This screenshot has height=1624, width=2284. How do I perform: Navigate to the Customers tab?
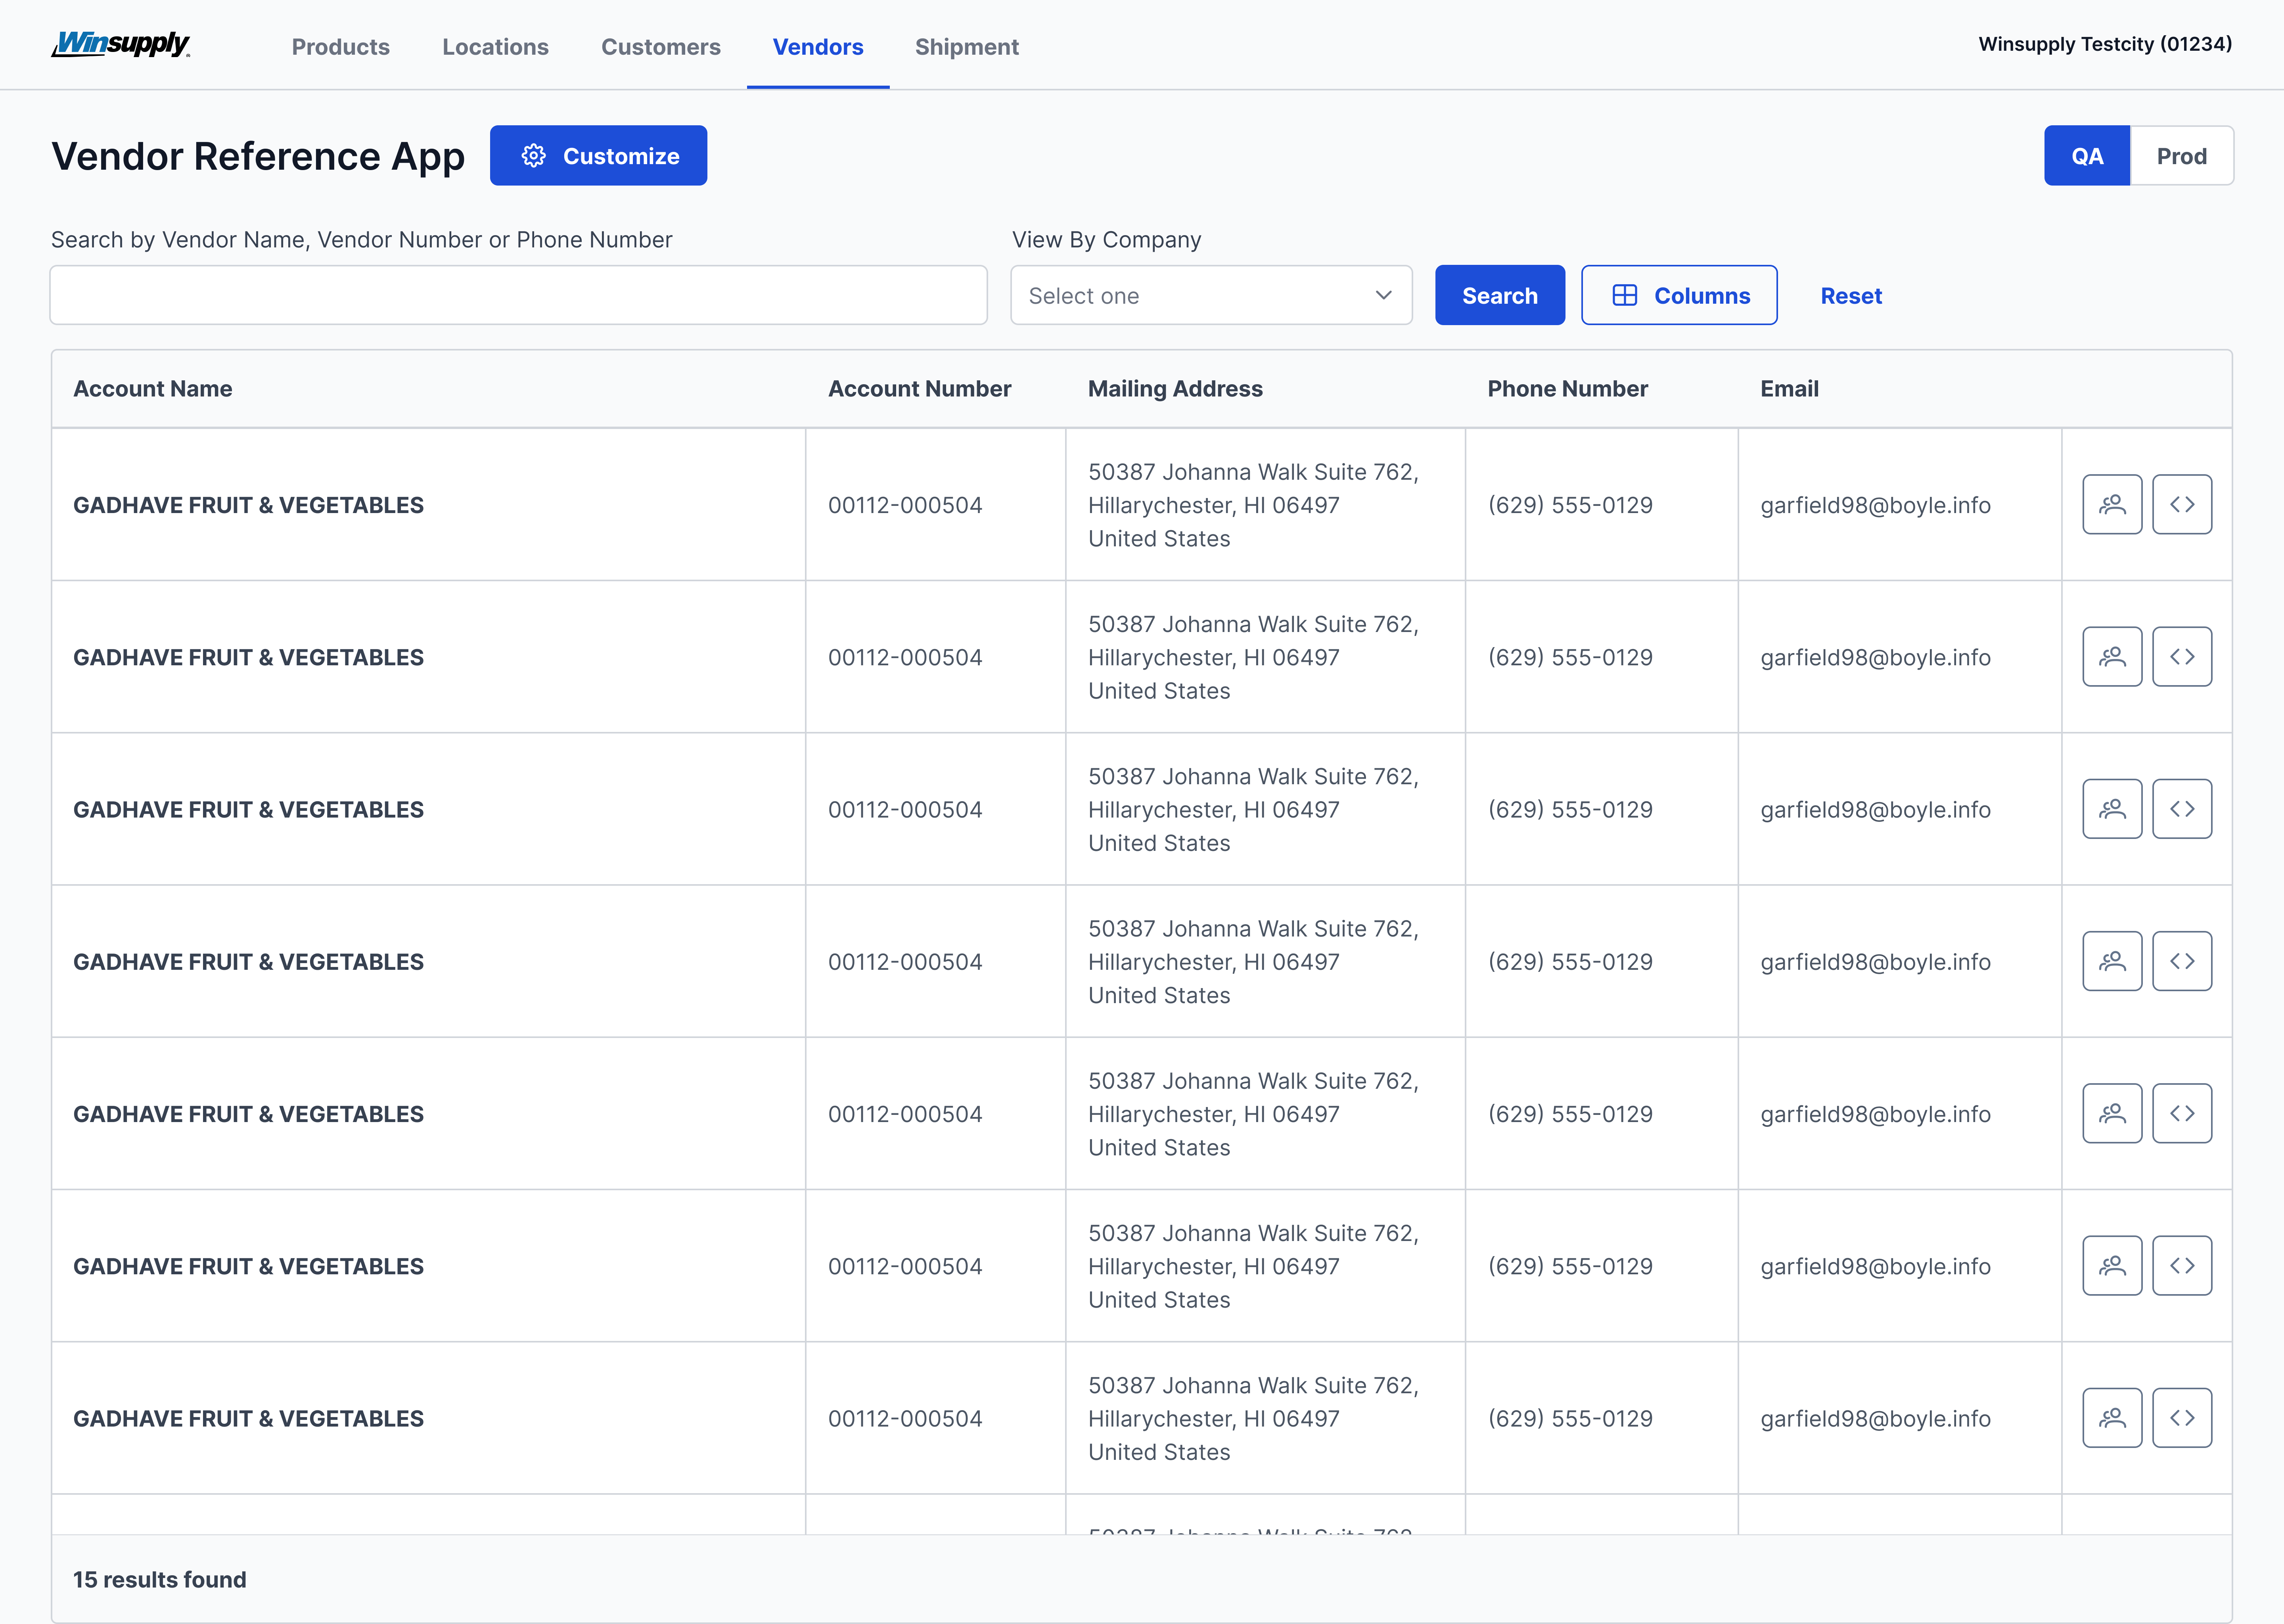(660, 47)
